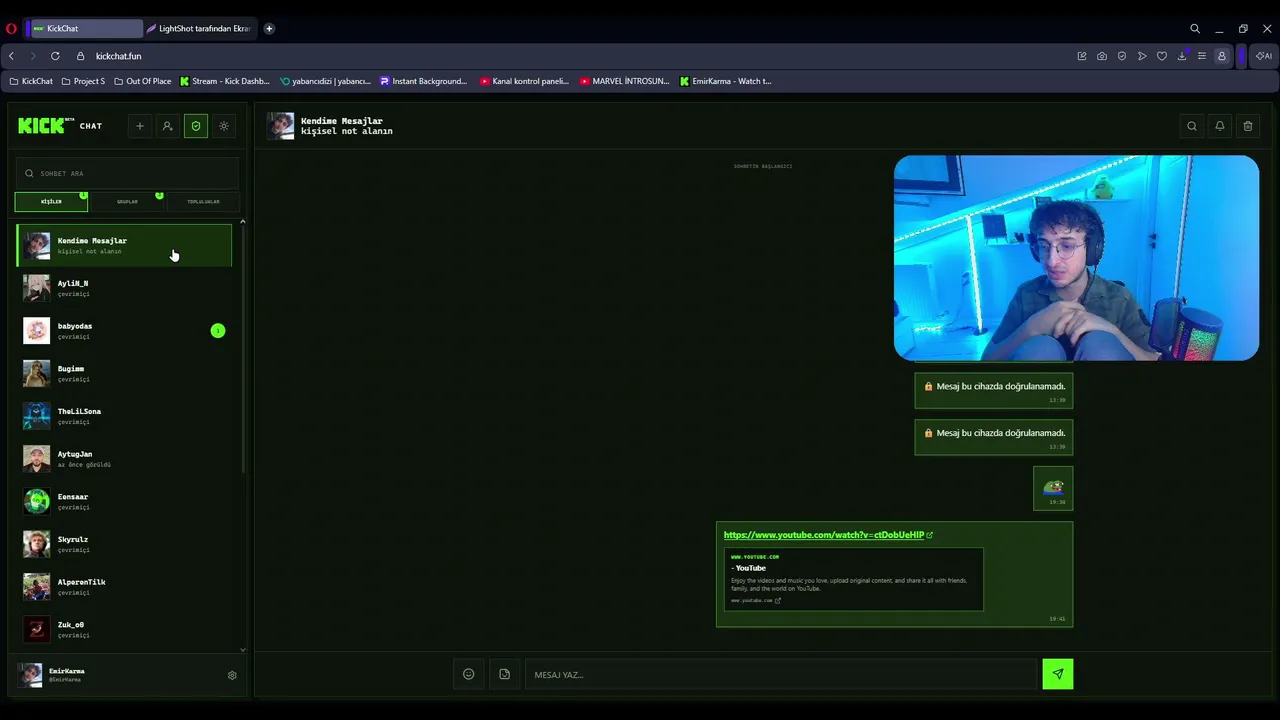Click first 'Mesaj bu cihazda doğrulanamadı' message
The height and width of the screenshot is (720, 1280).
994,391
